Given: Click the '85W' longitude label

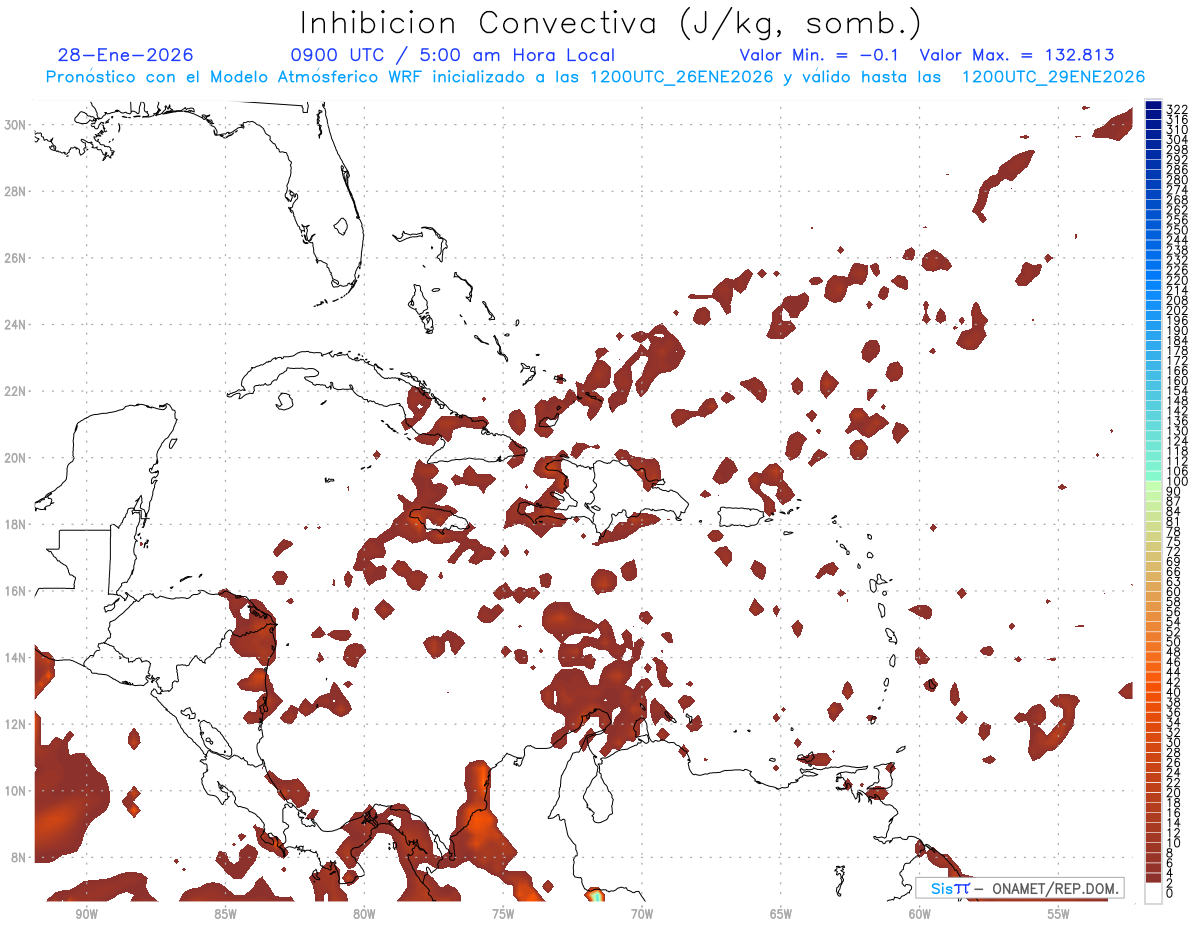Looking at the screenshot, I should [225, 914].
